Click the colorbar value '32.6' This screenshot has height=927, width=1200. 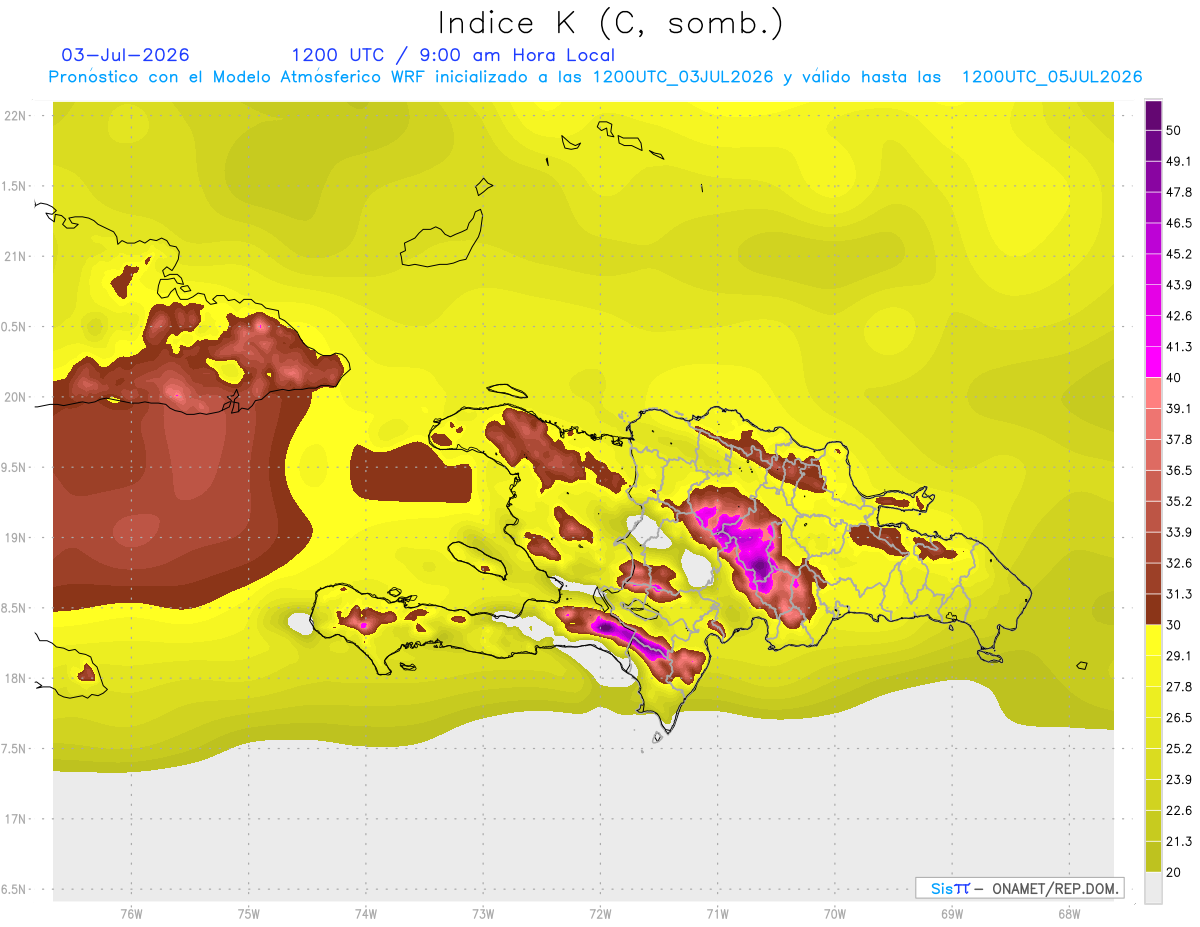1179,563
